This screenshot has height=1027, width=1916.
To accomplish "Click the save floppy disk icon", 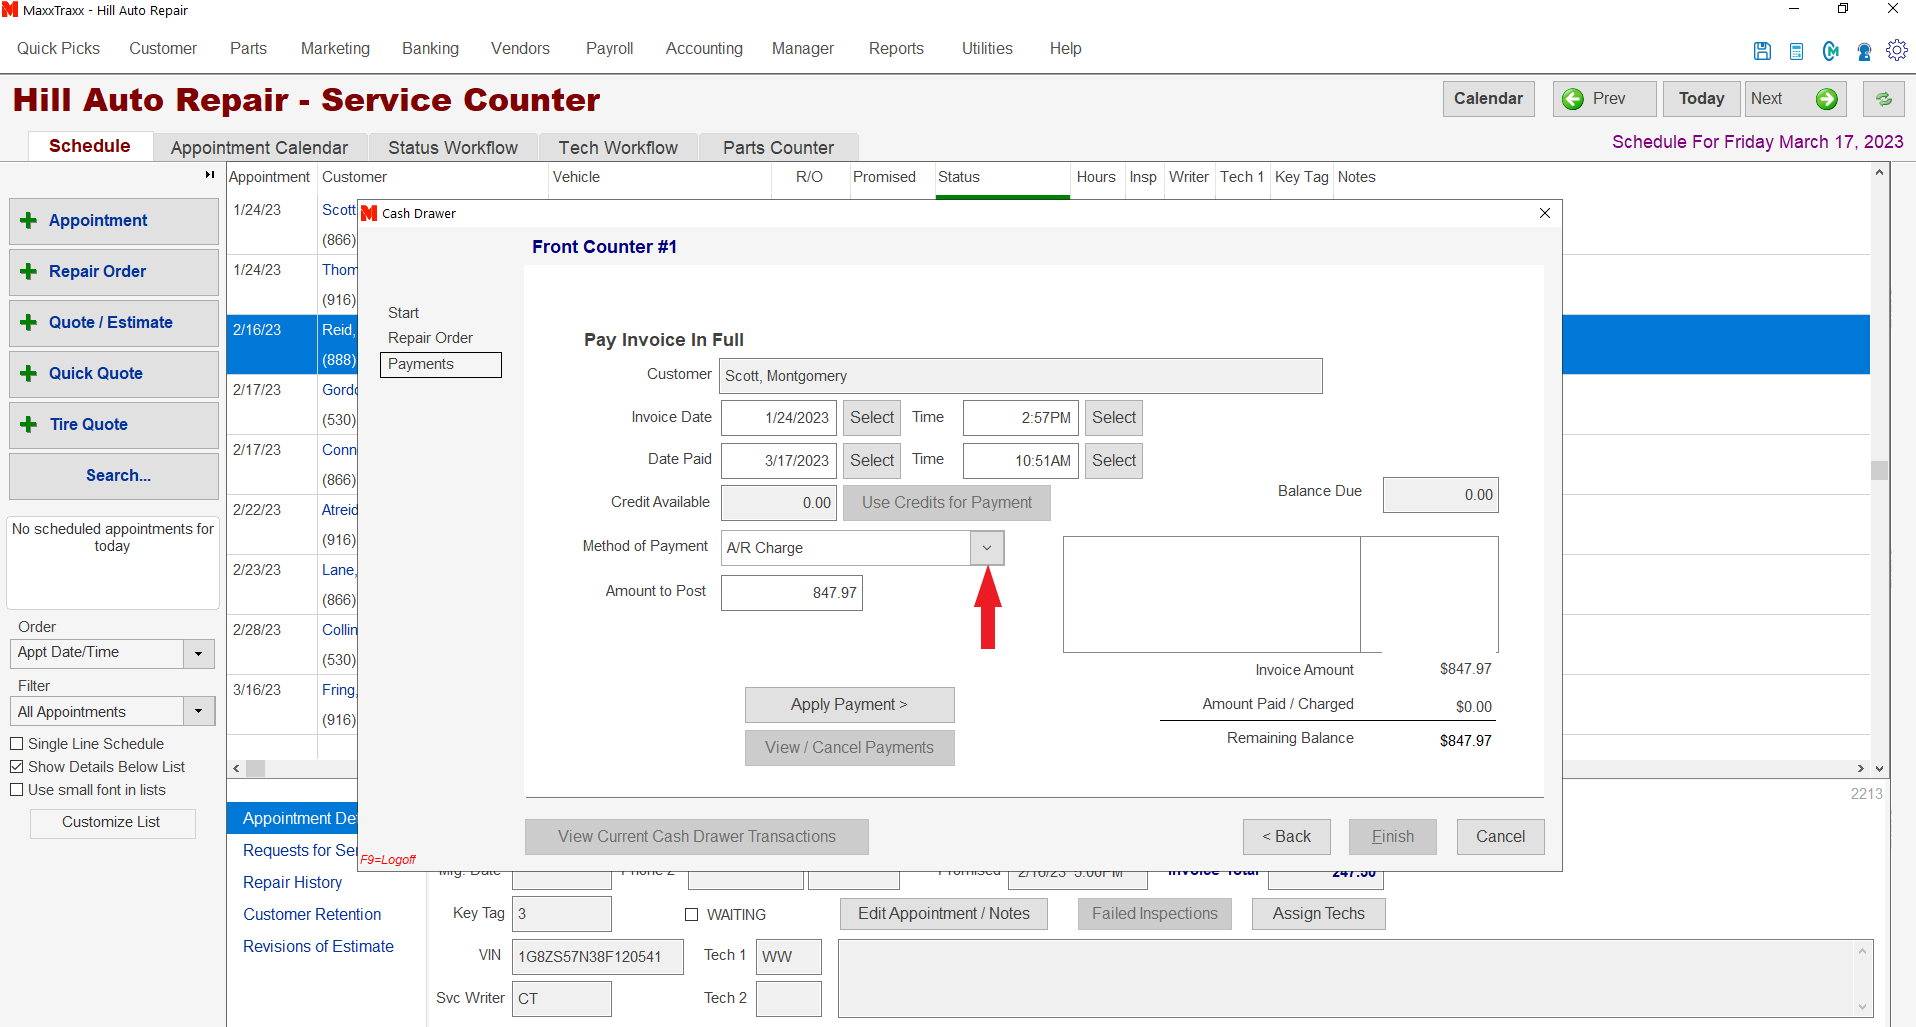I will [x=1762, y=51].
